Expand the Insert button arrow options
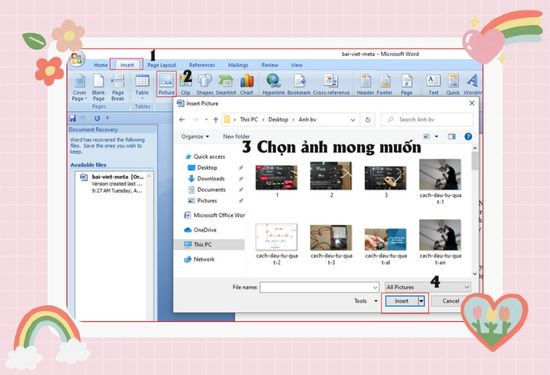The height and width of the screenshot is (375, 550). tap(422, 301)
